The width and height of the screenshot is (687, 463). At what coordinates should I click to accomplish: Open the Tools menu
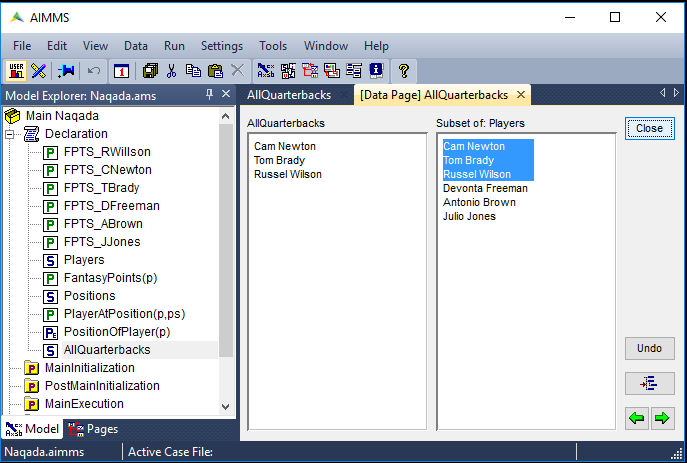coord(273,46)
